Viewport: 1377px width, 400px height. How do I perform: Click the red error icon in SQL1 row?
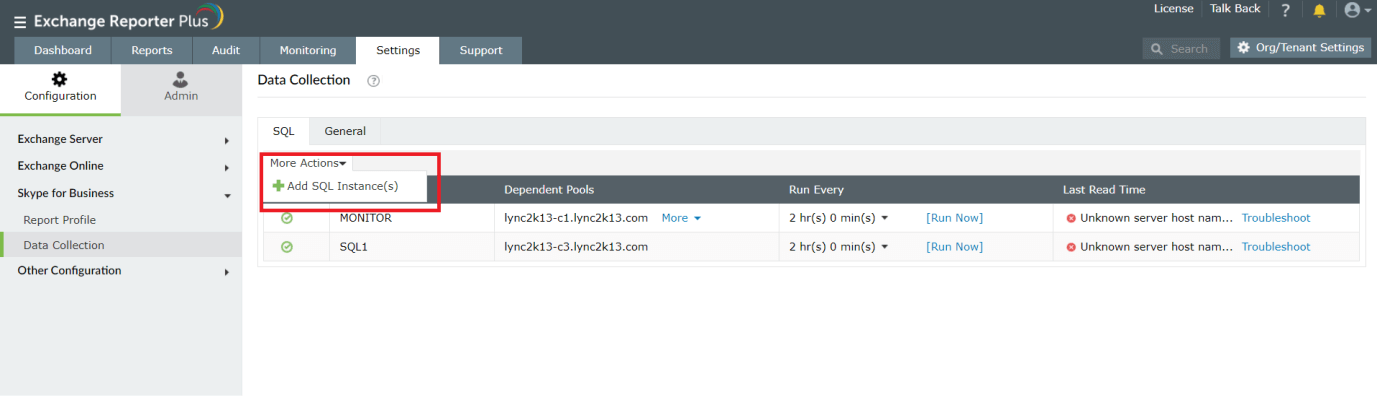[x=1071, y=247]
